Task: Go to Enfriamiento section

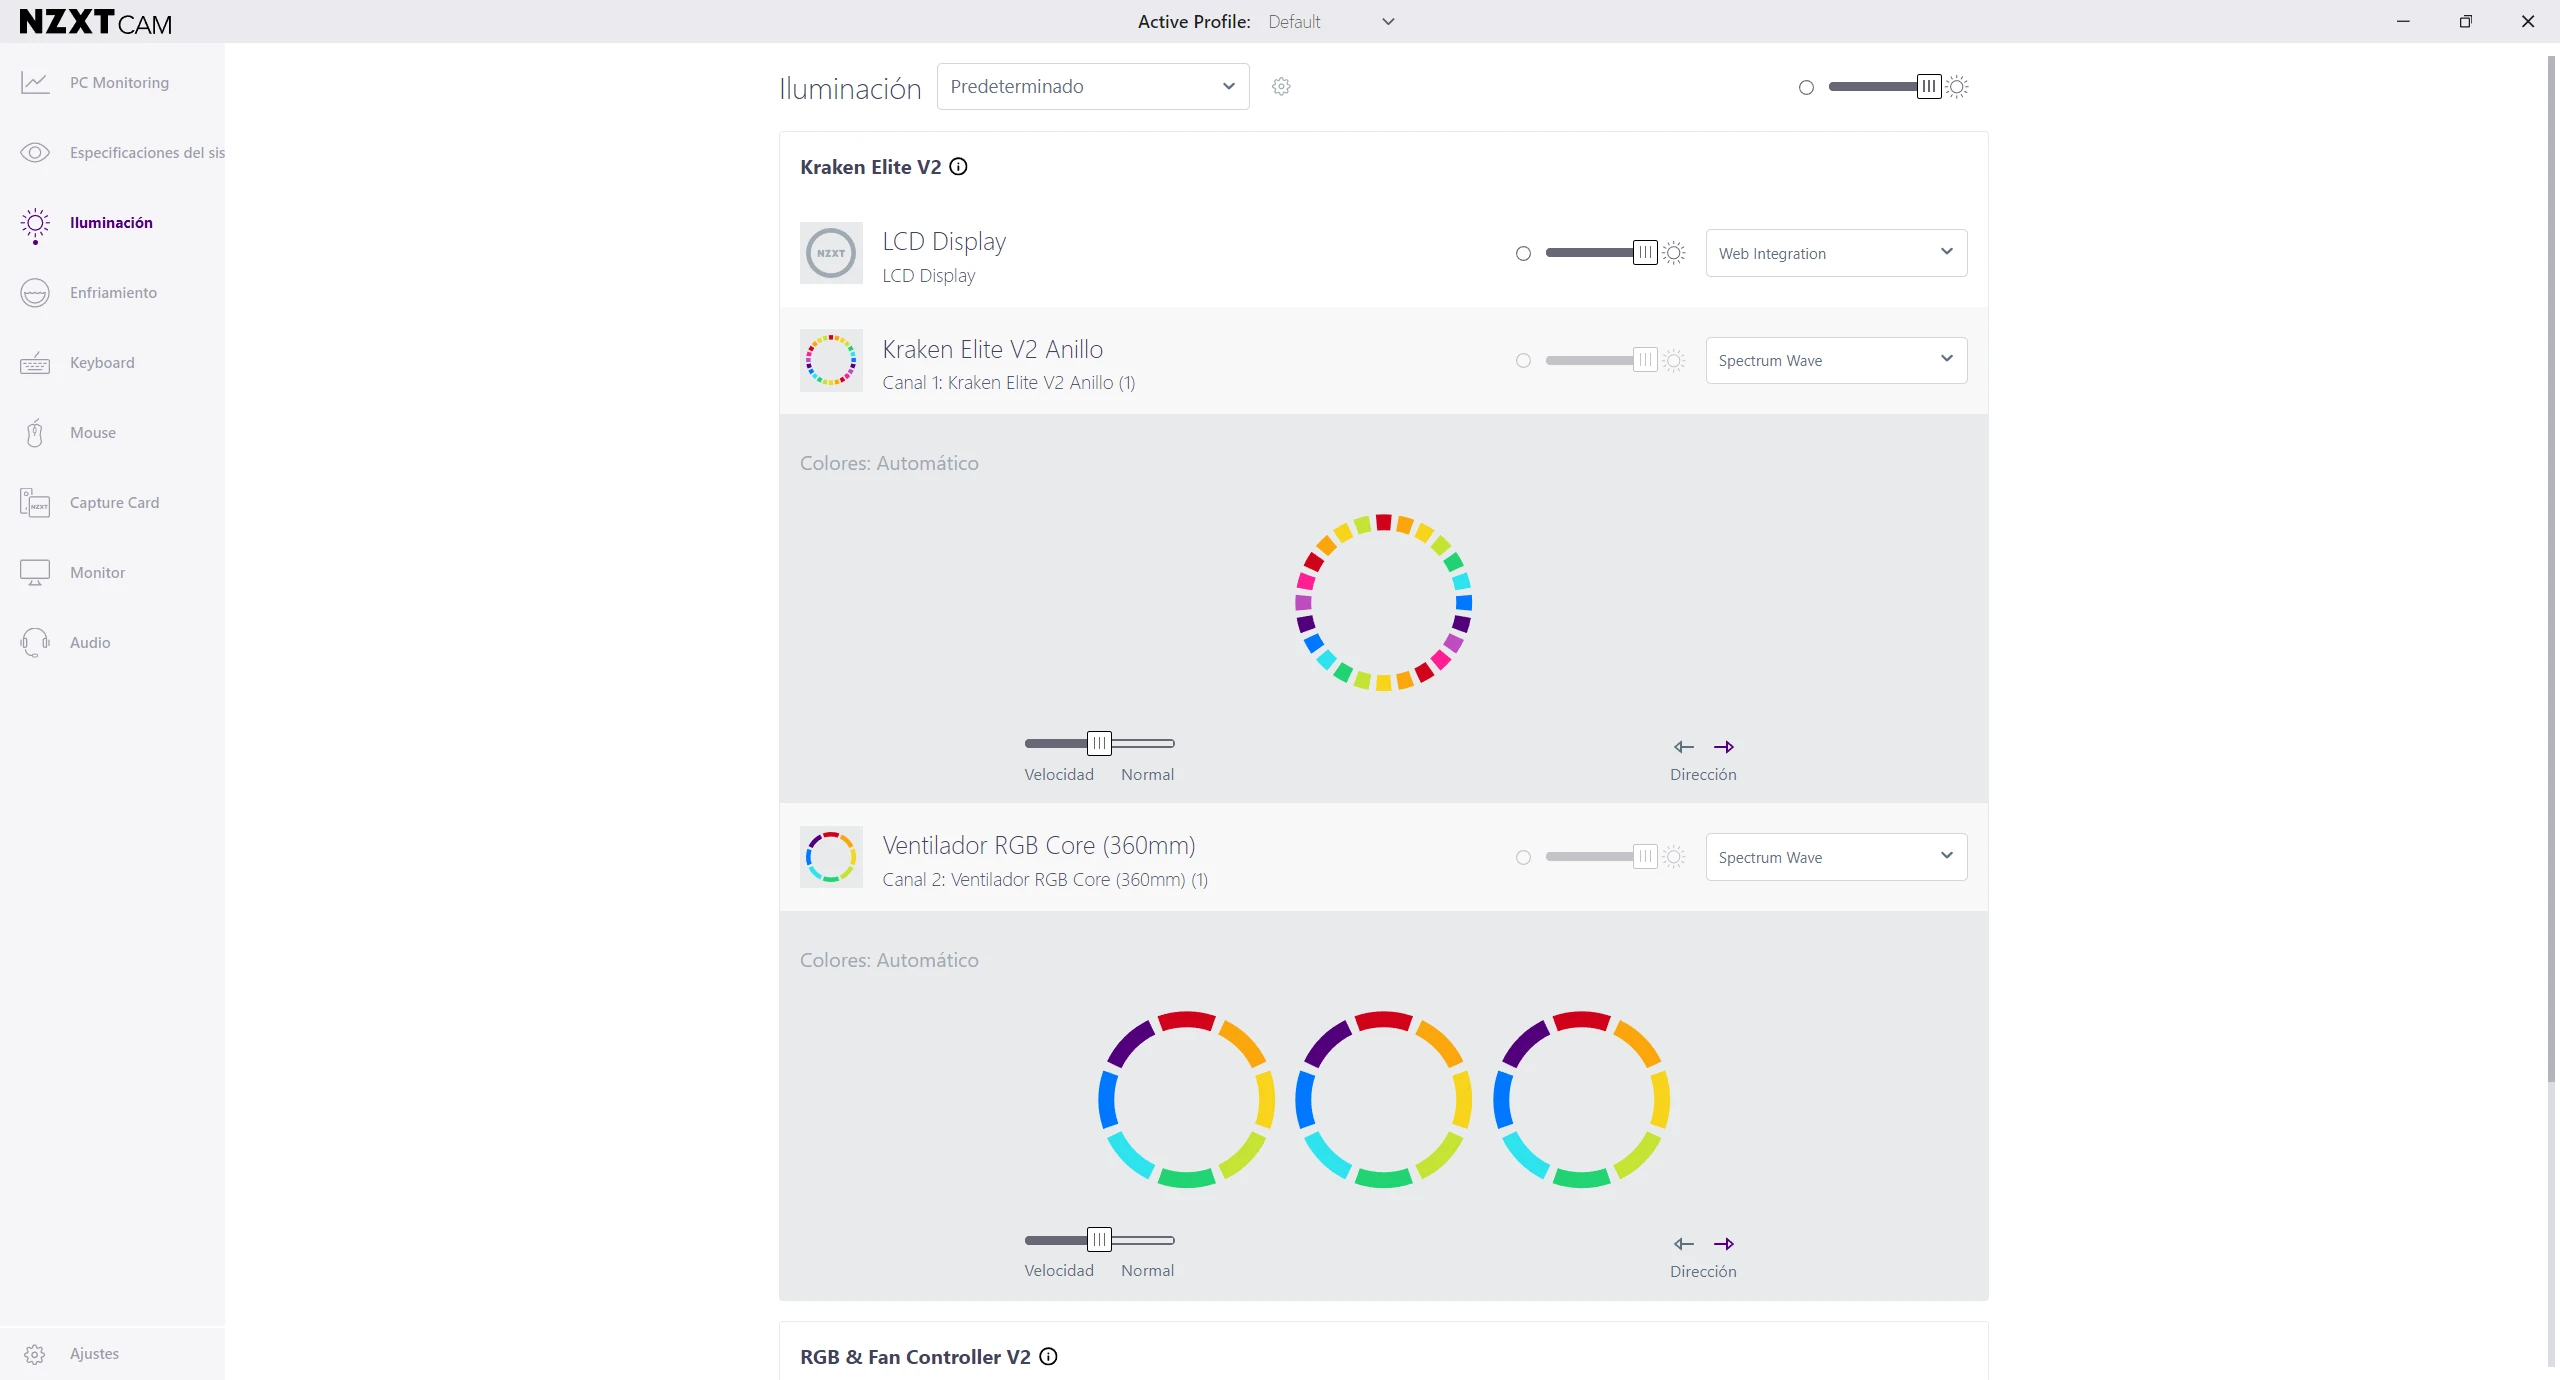Action: pyautogui.click(x=112, y=293)
